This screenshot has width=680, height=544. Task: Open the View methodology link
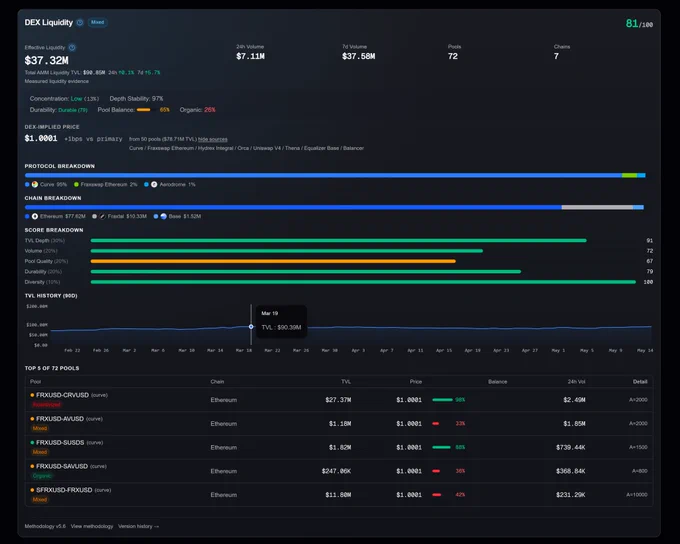pos(92,526)
